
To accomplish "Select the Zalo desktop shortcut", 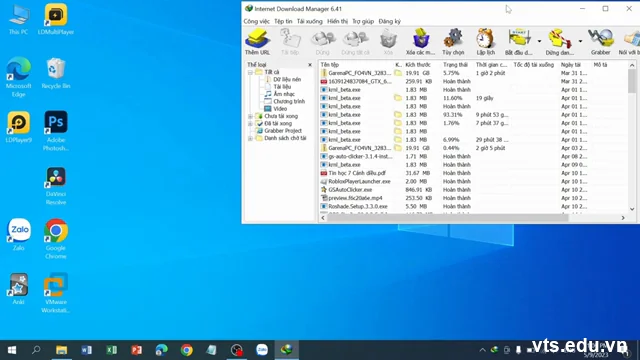I will click(18, 234).
